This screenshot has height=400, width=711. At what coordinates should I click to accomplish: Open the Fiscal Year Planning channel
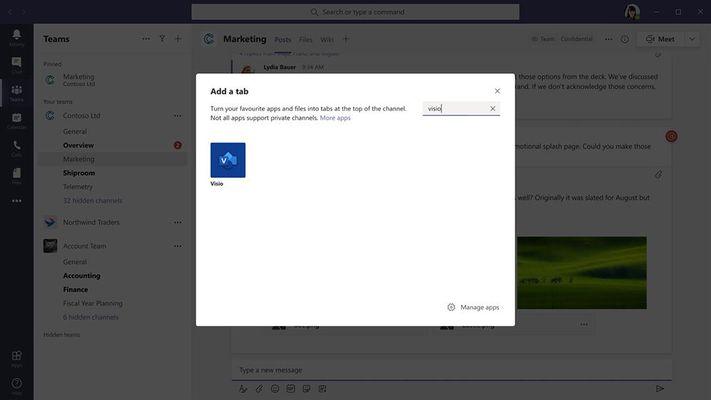pyautogui.click(x=93, y=303)
